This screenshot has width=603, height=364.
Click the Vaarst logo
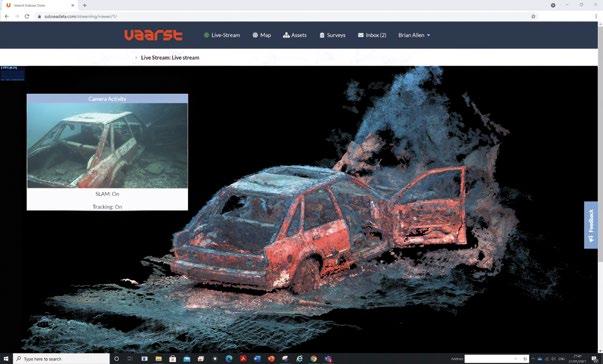coord(153,35)
